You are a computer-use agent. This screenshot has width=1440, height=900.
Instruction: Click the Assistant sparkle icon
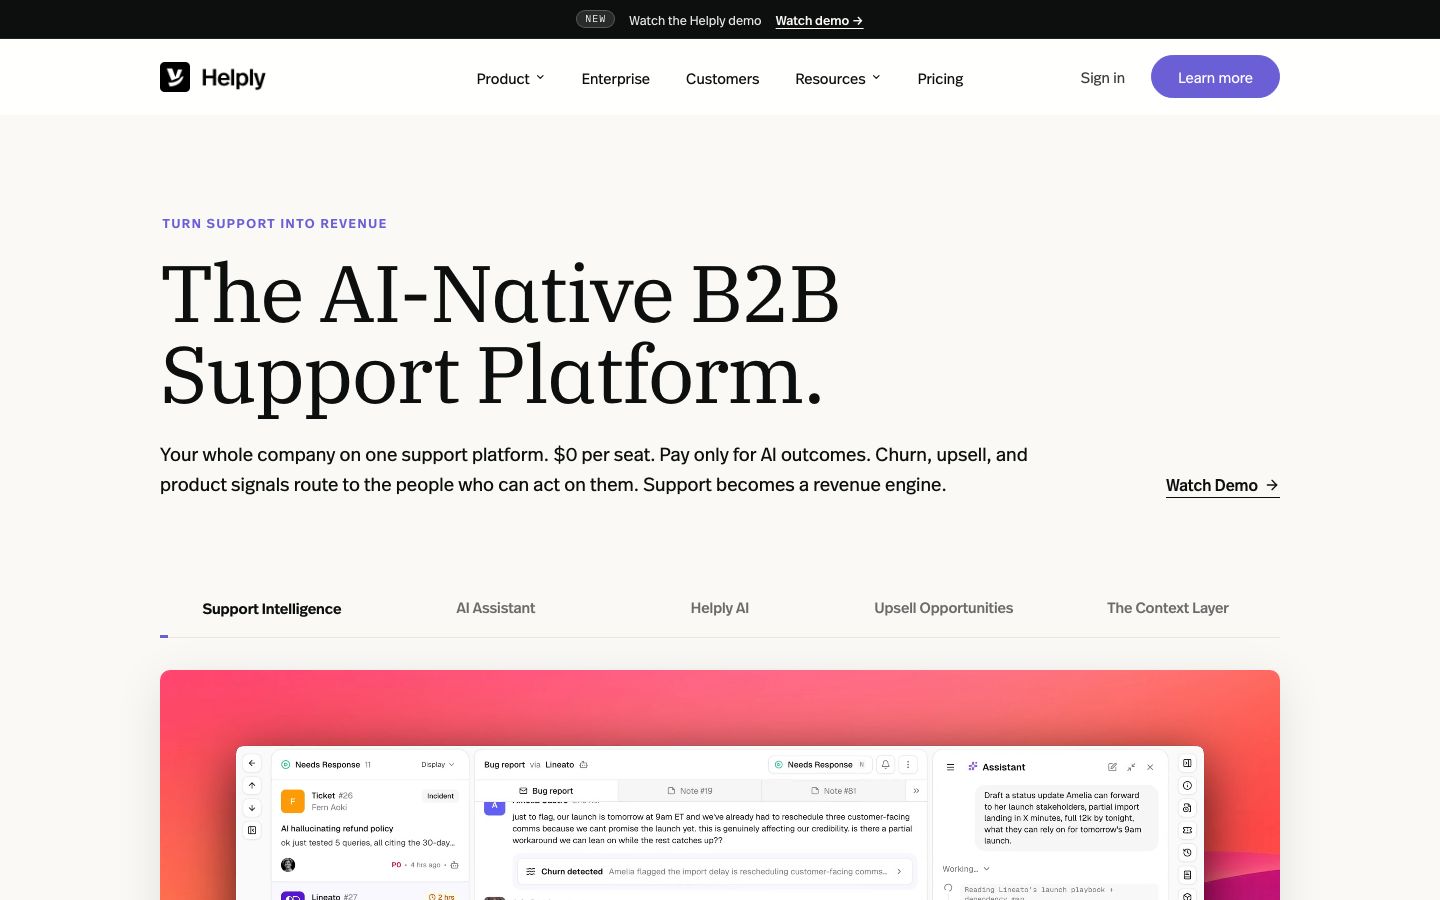(x=972, y=766)
